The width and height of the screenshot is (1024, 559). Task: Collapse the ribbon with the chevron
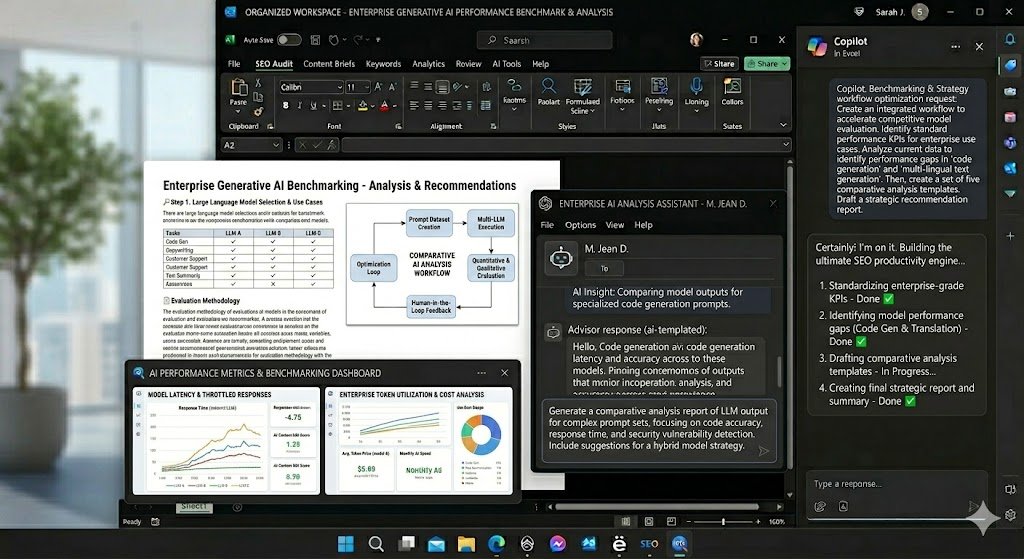coord(783,125)
